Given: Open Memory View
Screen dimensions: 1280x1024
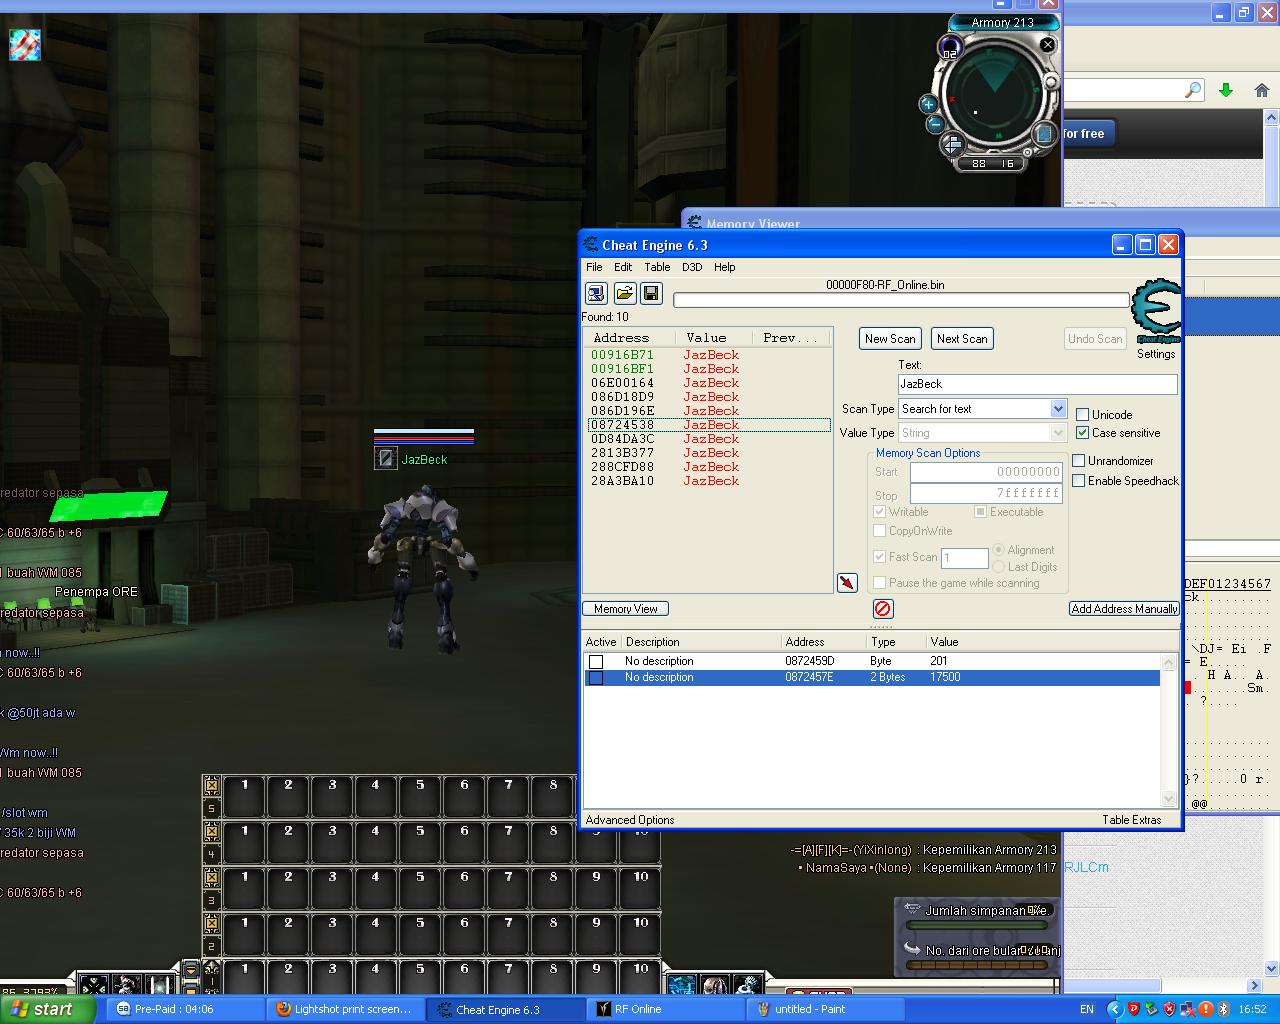Looking at the screenshot, I should [626, 609].
